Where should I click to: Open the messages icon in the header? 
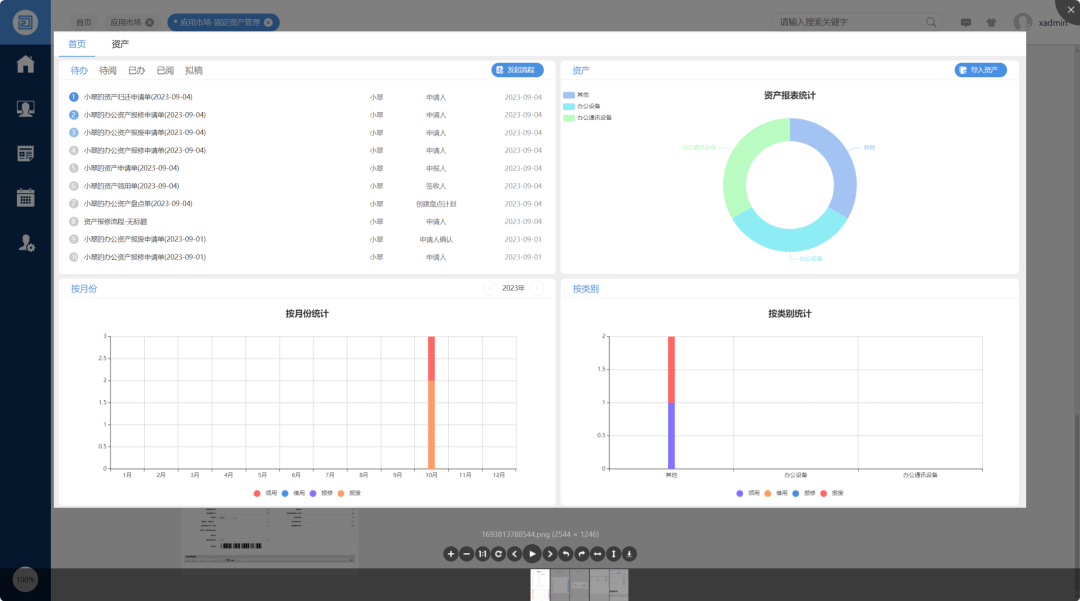pos(966,22)
